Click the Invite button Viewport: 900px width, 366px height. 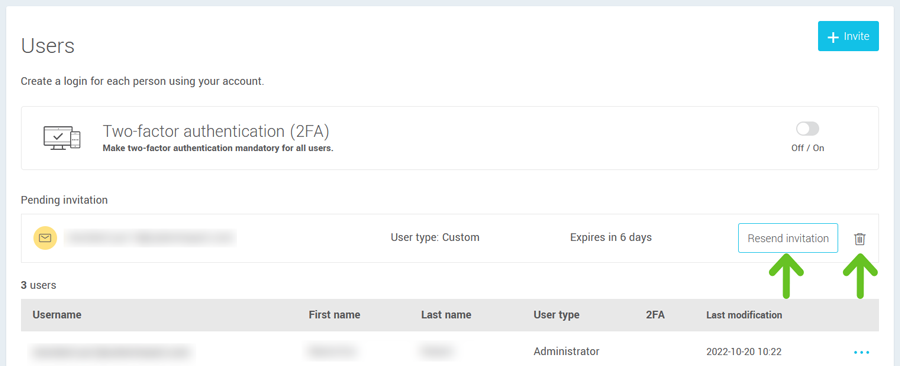[x=848, y=36]
